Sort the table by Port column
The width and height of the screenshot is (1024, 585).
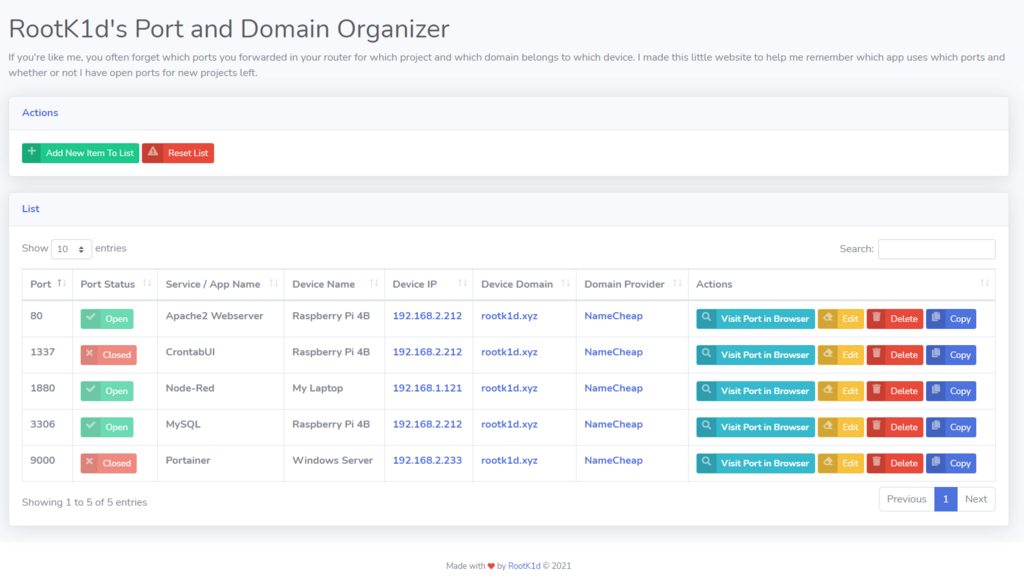coord(46,284)
